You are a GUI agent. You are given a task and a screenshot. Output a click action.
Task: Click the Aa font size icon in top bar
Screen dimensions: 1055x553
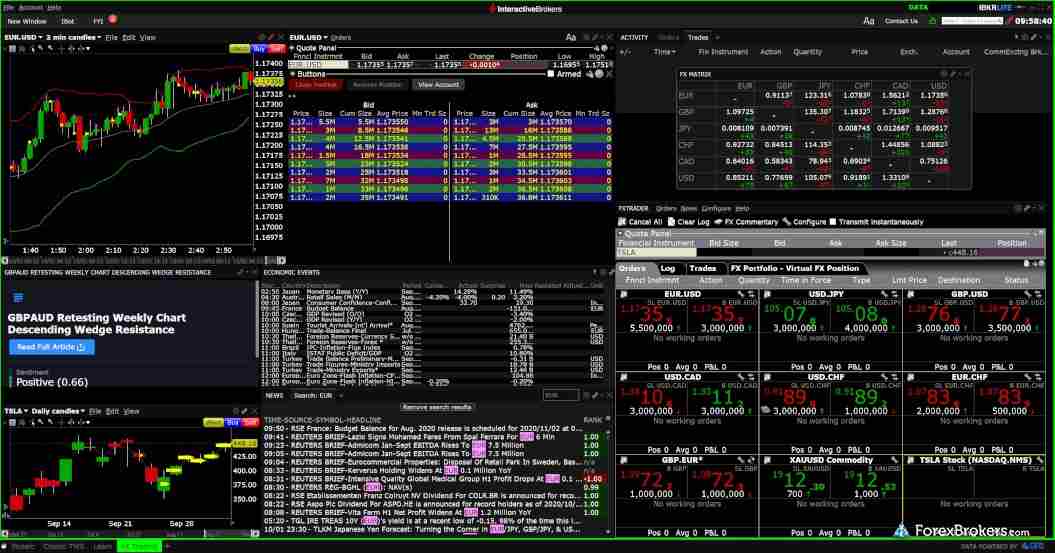(869, 22)
